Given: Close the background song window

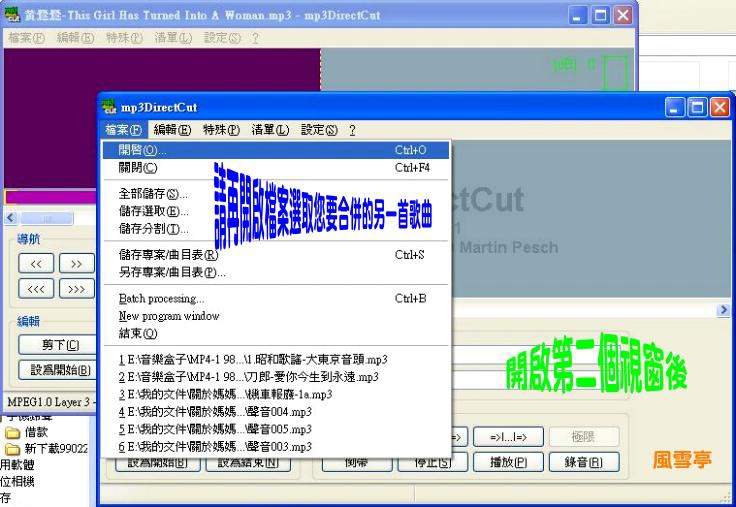Looking at the screenshot, I should 623,15.
